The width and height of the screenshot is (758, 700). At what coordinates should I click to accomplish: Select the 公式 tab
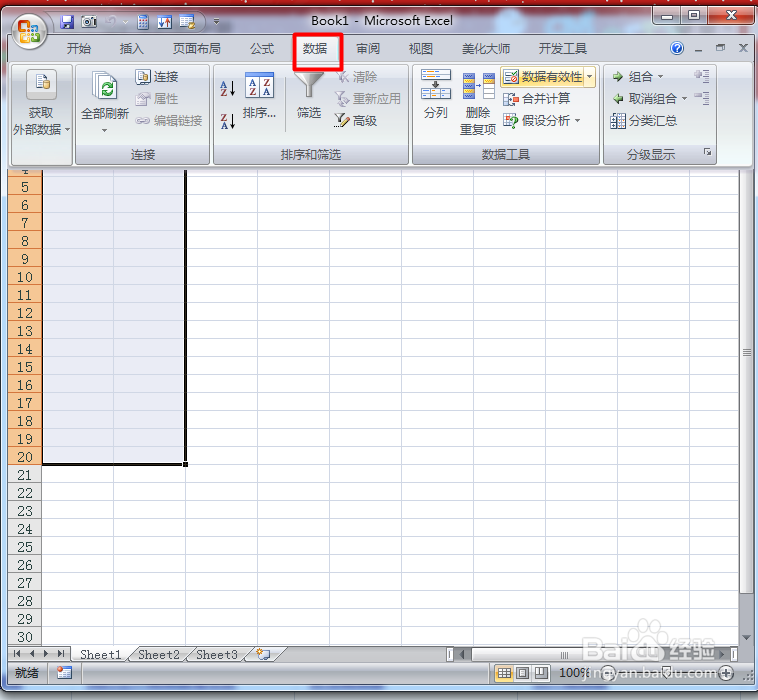click(x=262, y=48)
